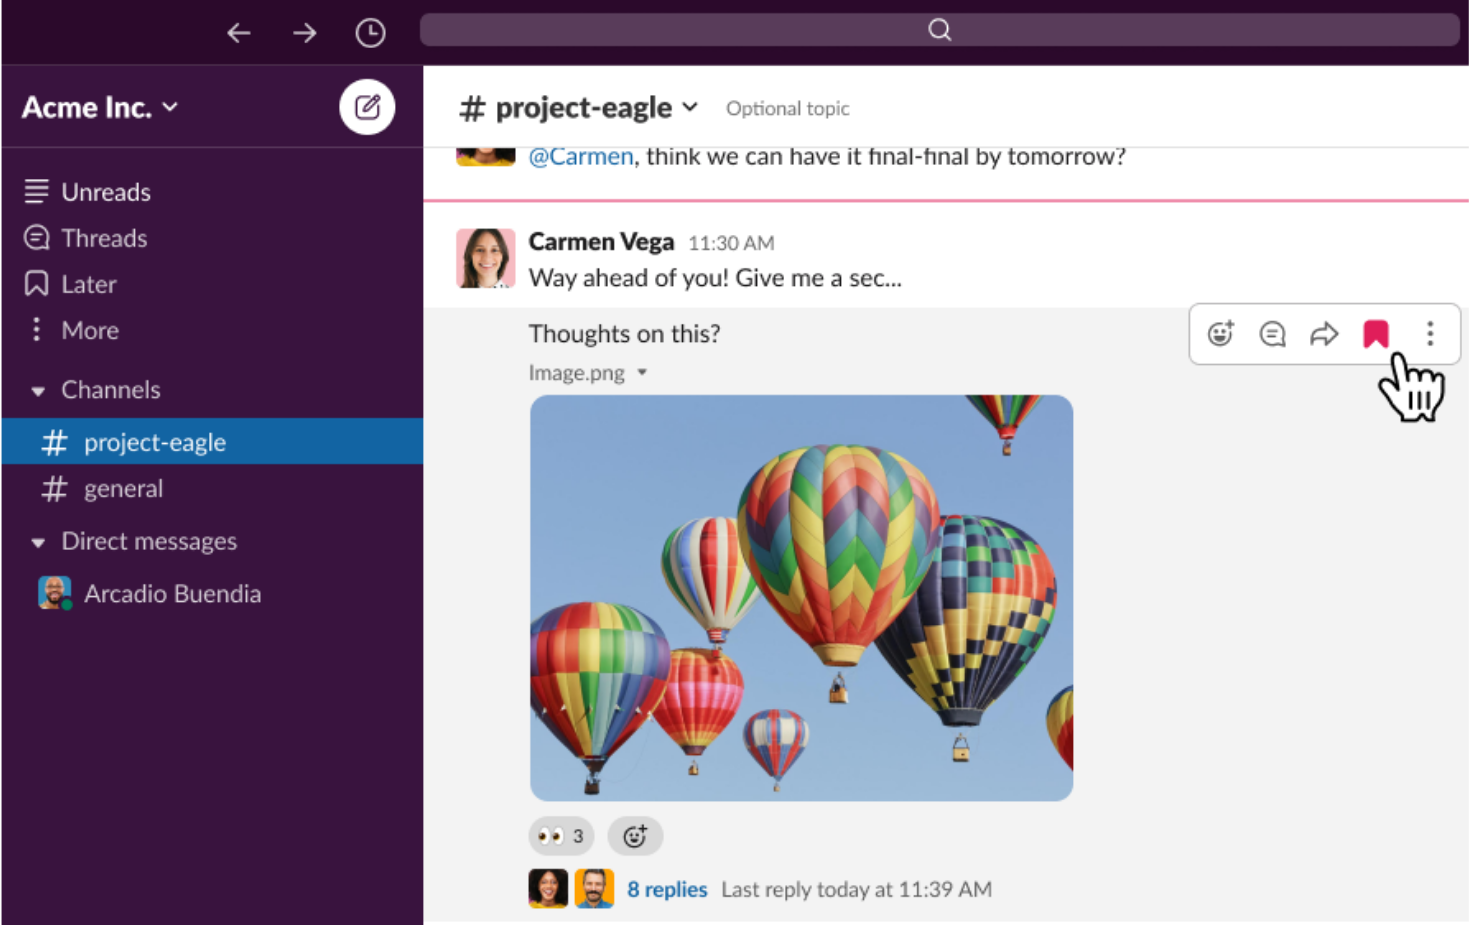The width and height of the screenshot is (1469, 925).
Task: Click the search bar at the top
Action: coord(939,30)
